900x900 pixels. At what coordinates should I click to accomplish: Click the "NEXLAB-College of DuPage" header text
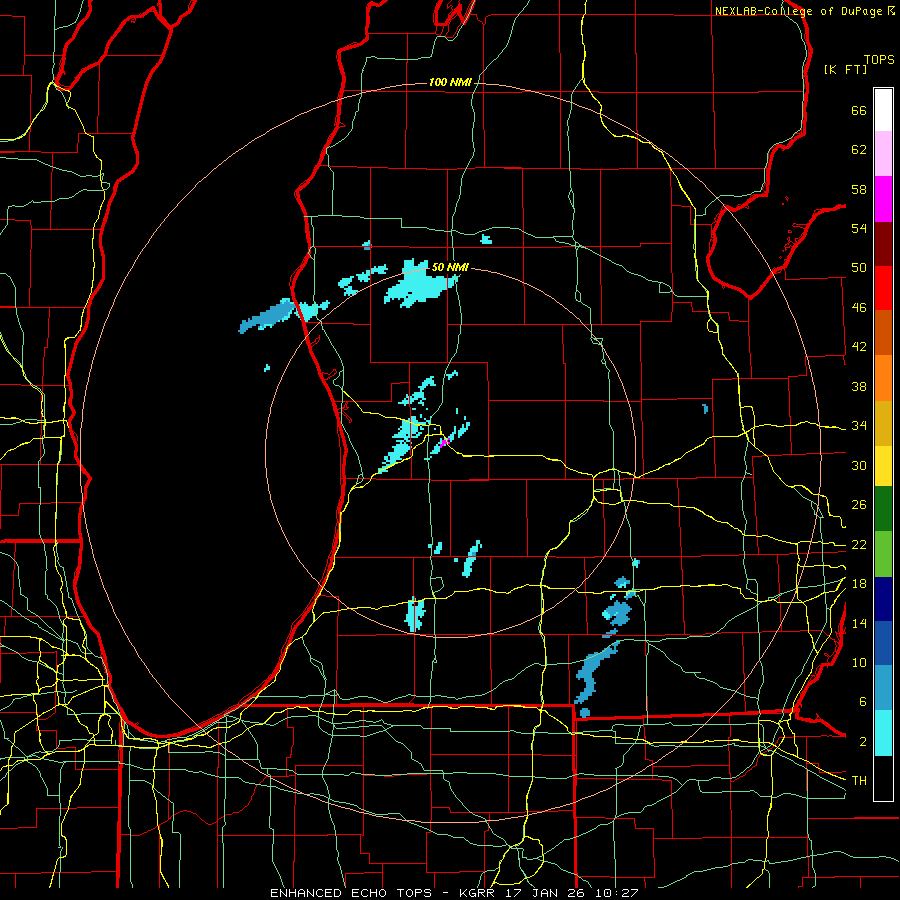pyautogui.click(x=798, y=11)
